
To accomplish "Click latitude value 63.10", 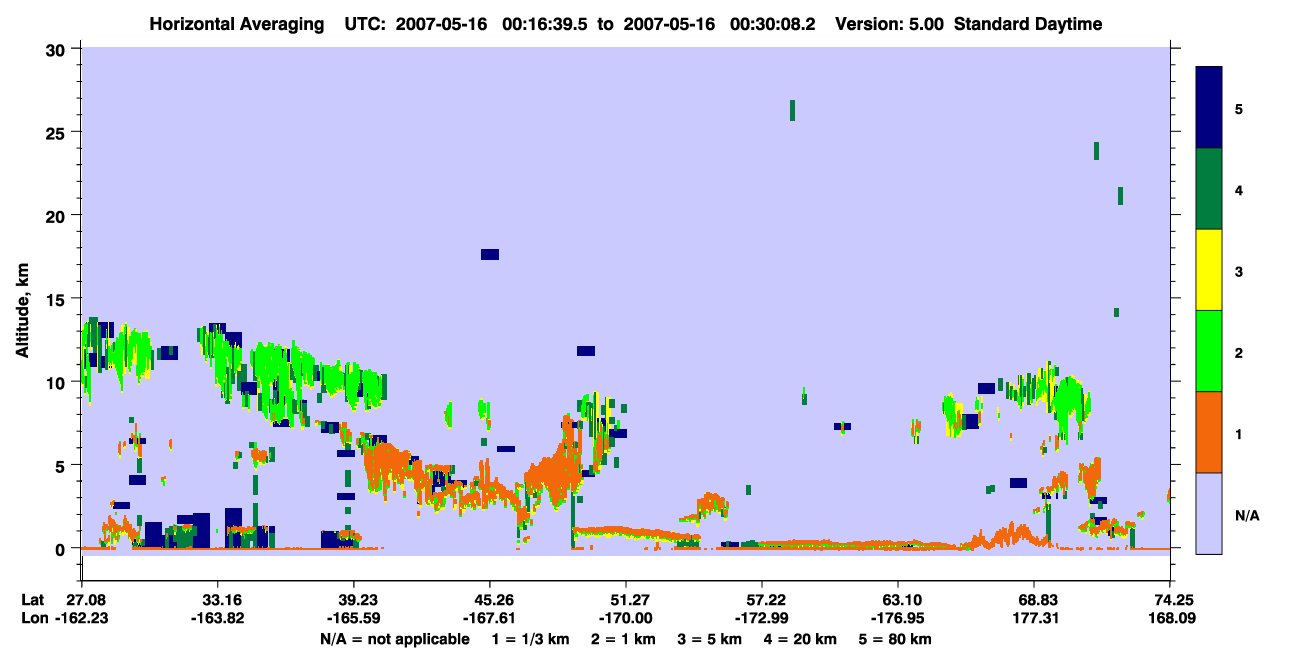I will pos(898,599).
